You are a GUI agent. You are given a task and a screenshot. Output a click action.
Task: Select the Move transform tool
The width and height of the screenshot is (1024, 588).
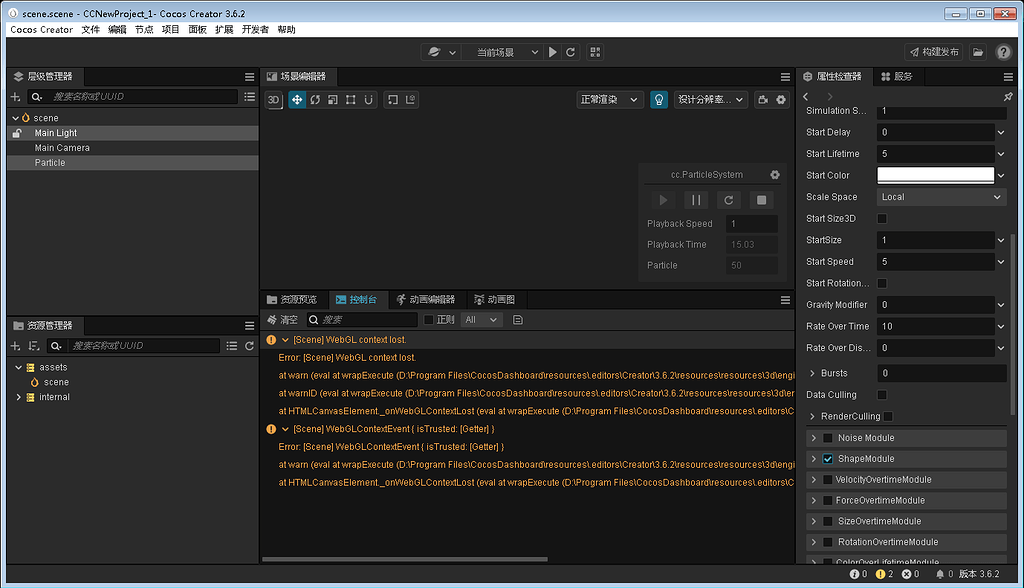click(297, 99)
